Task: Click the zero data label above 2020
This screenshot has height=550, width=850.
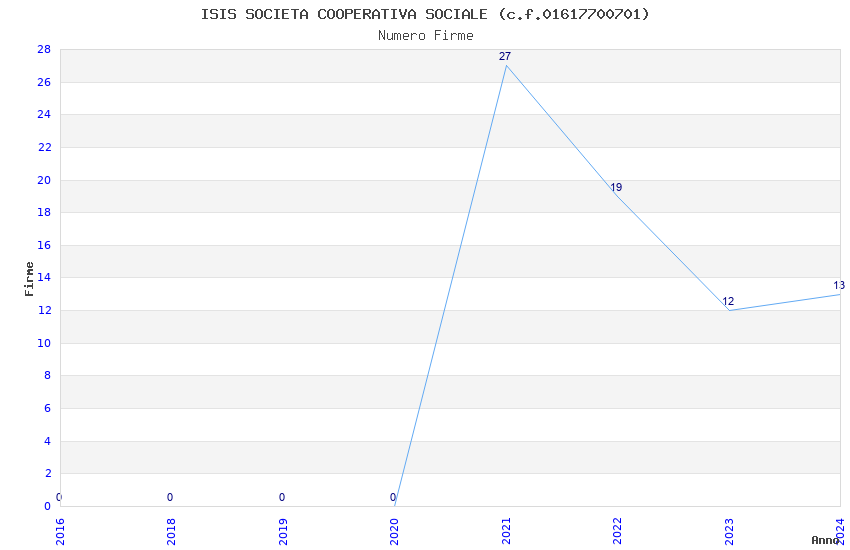Action: tap(393, 497)
